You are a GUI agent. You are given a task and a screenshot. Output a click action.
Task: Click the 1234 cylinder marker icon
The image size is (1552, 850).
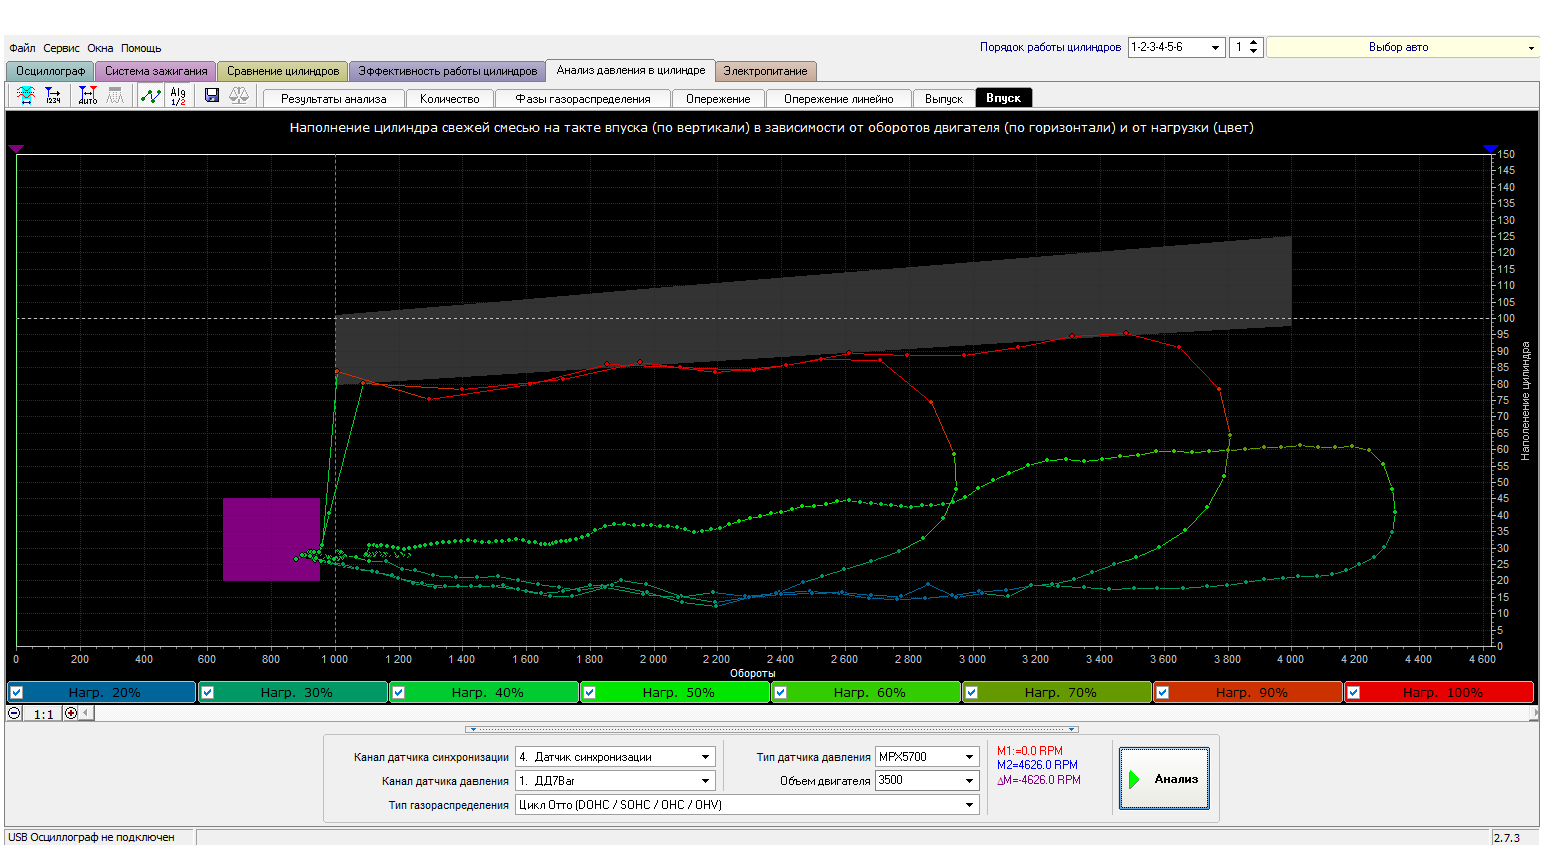tap(53, 95)
